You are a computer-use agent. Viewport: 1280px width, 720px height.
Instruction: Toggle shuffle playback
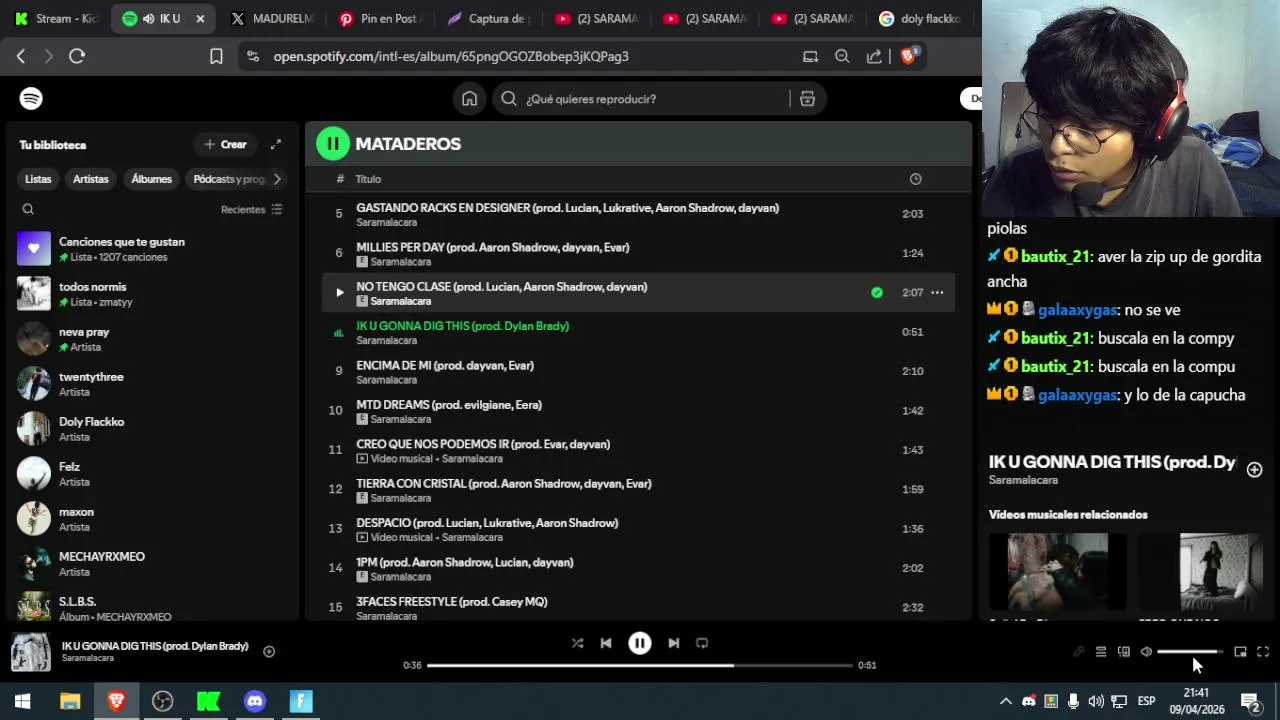point(577,643)
